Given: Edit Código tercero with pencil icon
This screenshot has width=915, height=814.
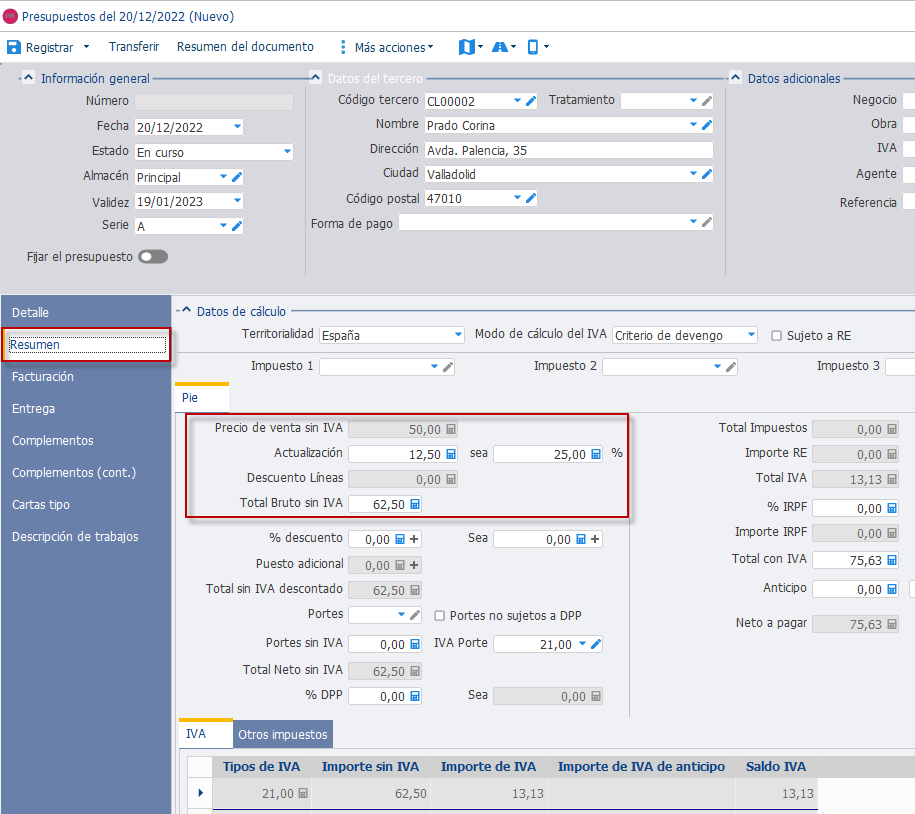Looking at the screenshot, I should tap(531, 101).
